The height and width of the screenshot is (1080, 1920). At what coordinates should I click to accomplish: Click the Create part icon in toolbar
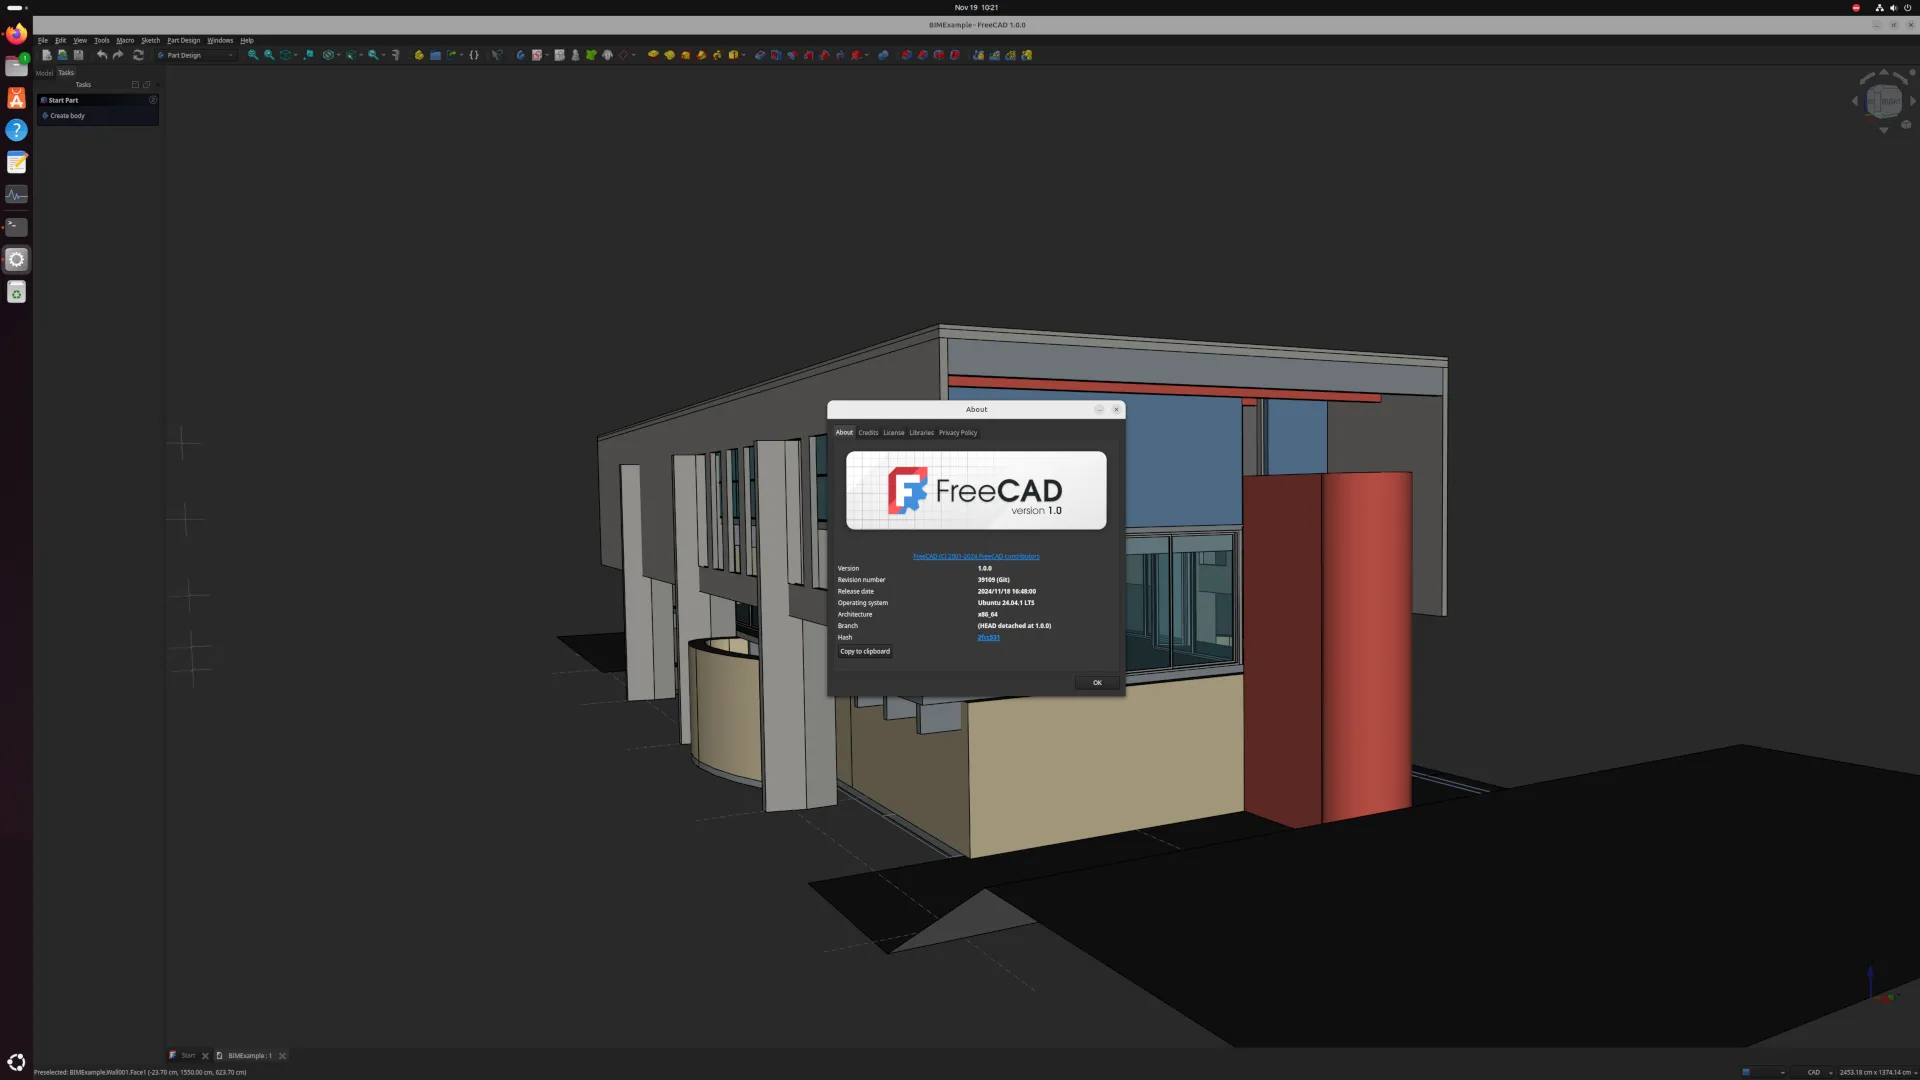coord(419,55)
